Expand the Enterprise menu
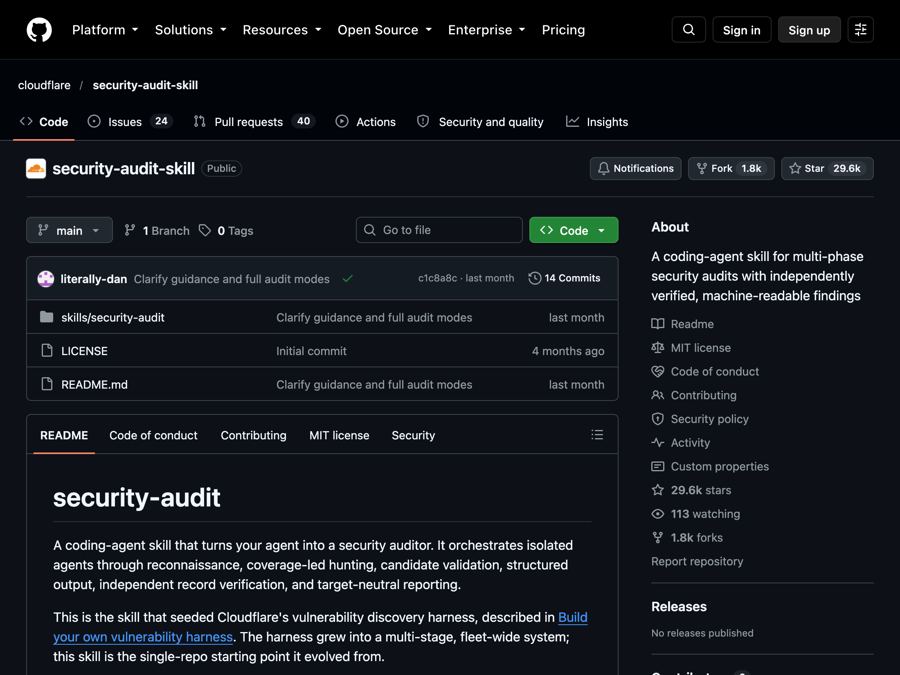 [x=487, y=30]
